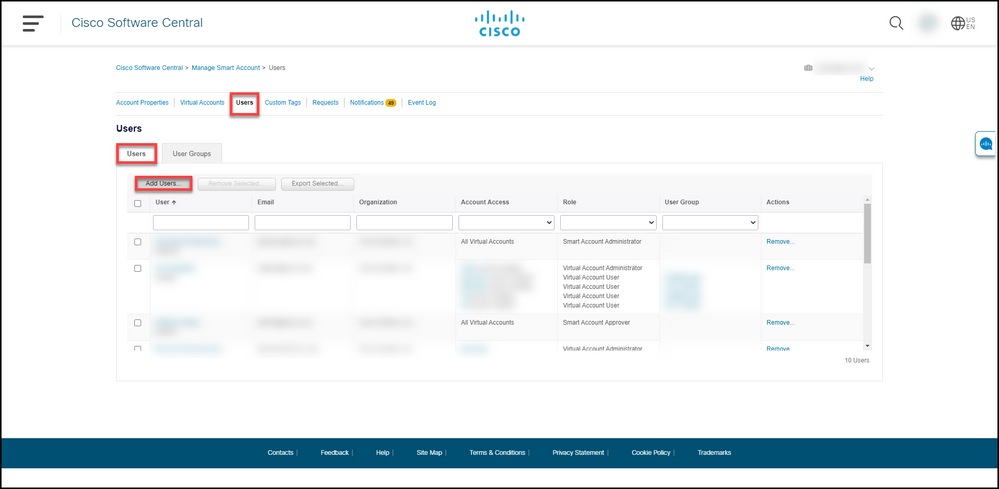The width and height of the screenshot is (999, 489).
Task: Click the User Group column header
Action: tap(682, 202)
